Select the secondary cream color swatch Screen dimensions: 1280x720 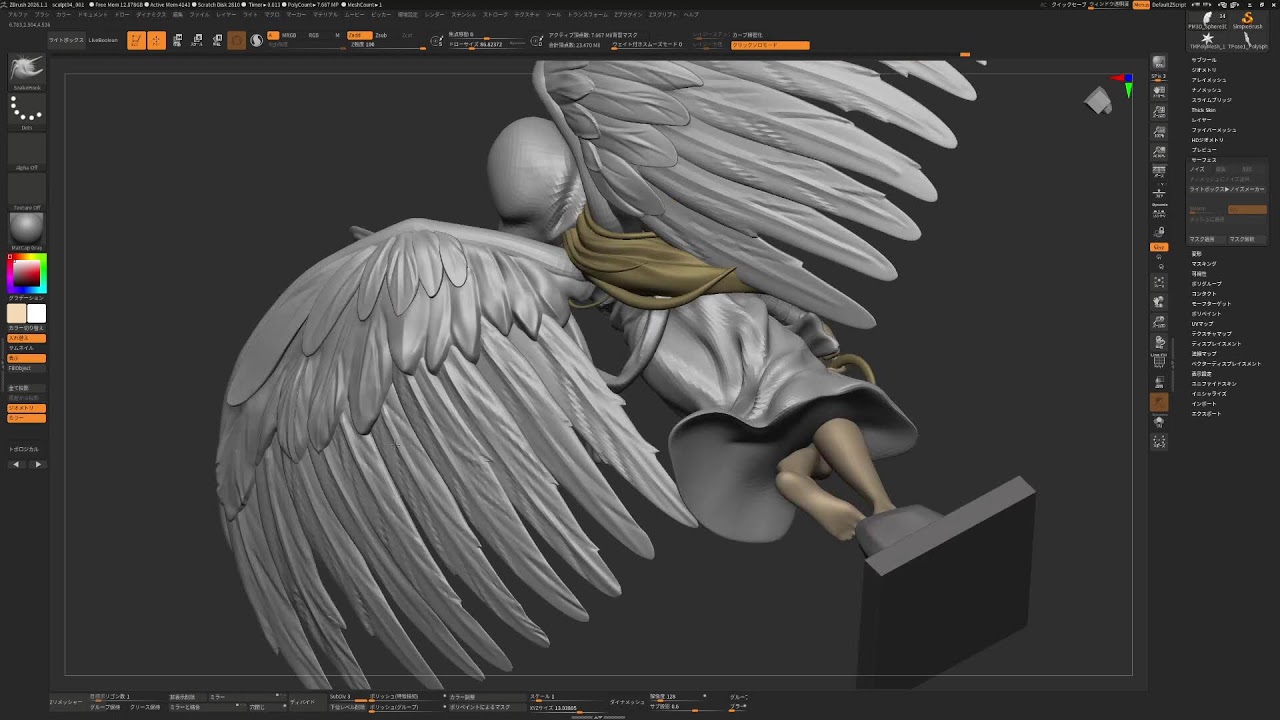17,314
